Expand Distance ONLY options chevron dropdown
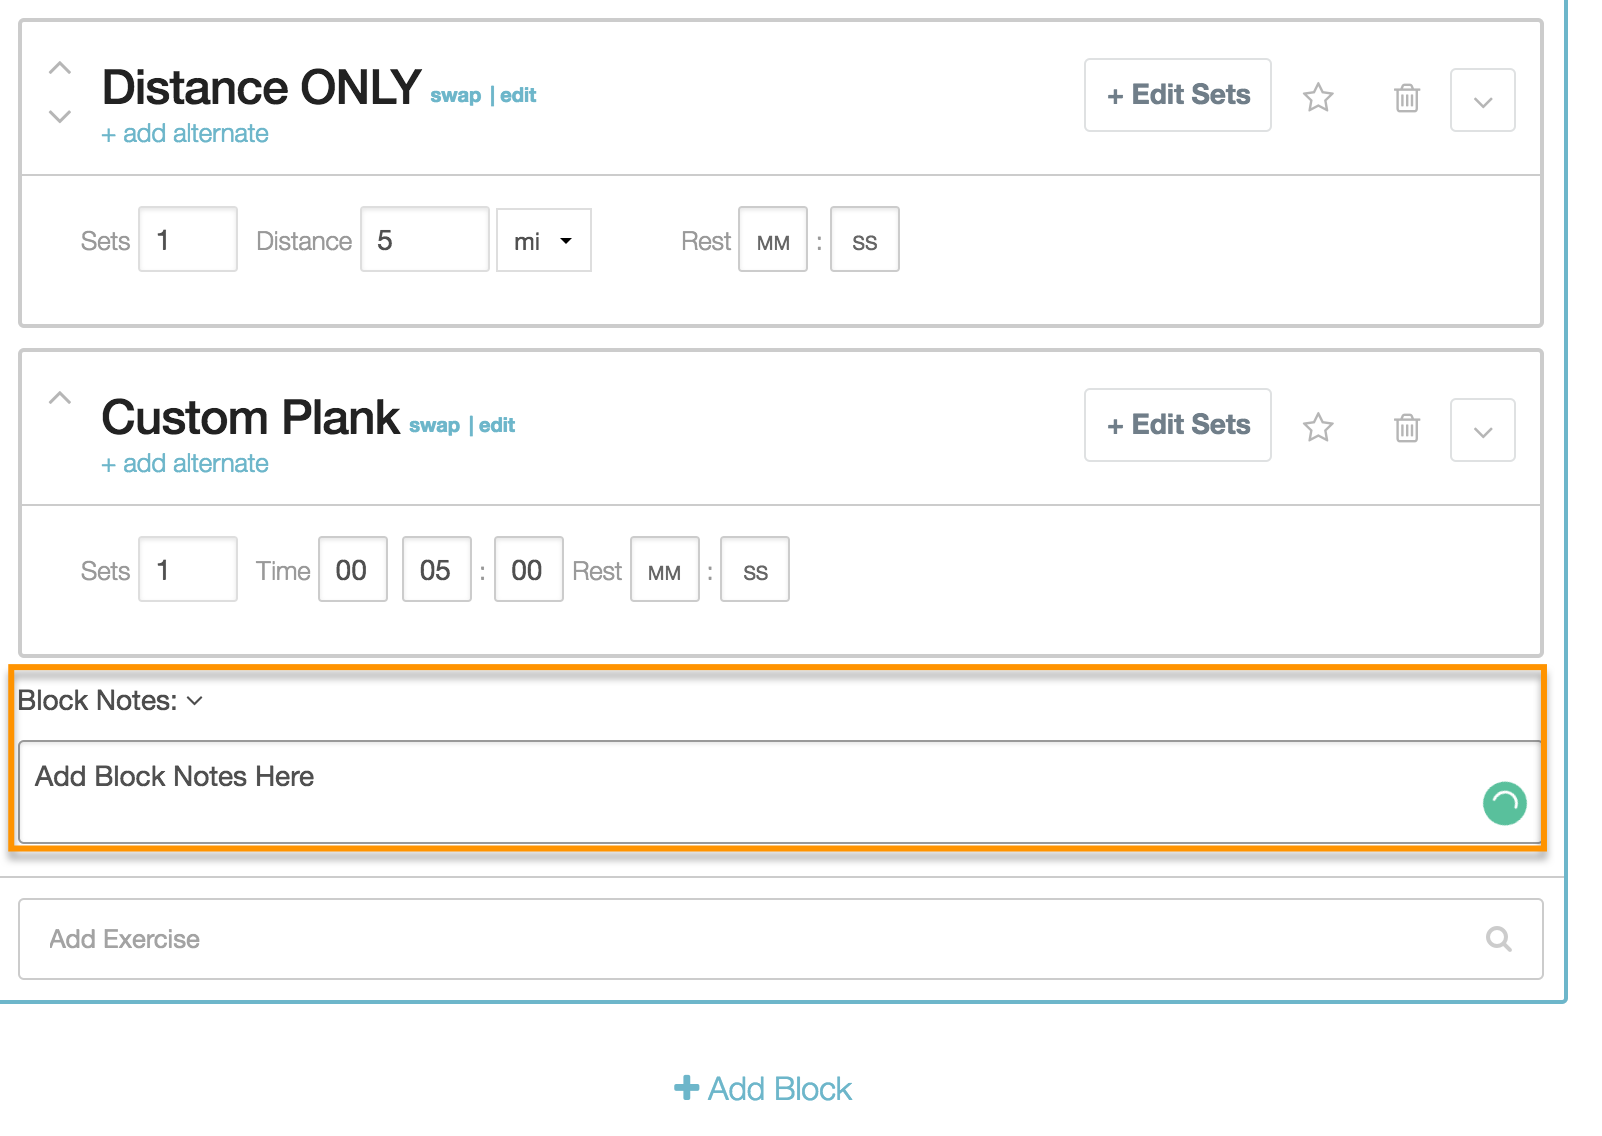This screenshot has height=1136, width=1602. point(1483,100)
